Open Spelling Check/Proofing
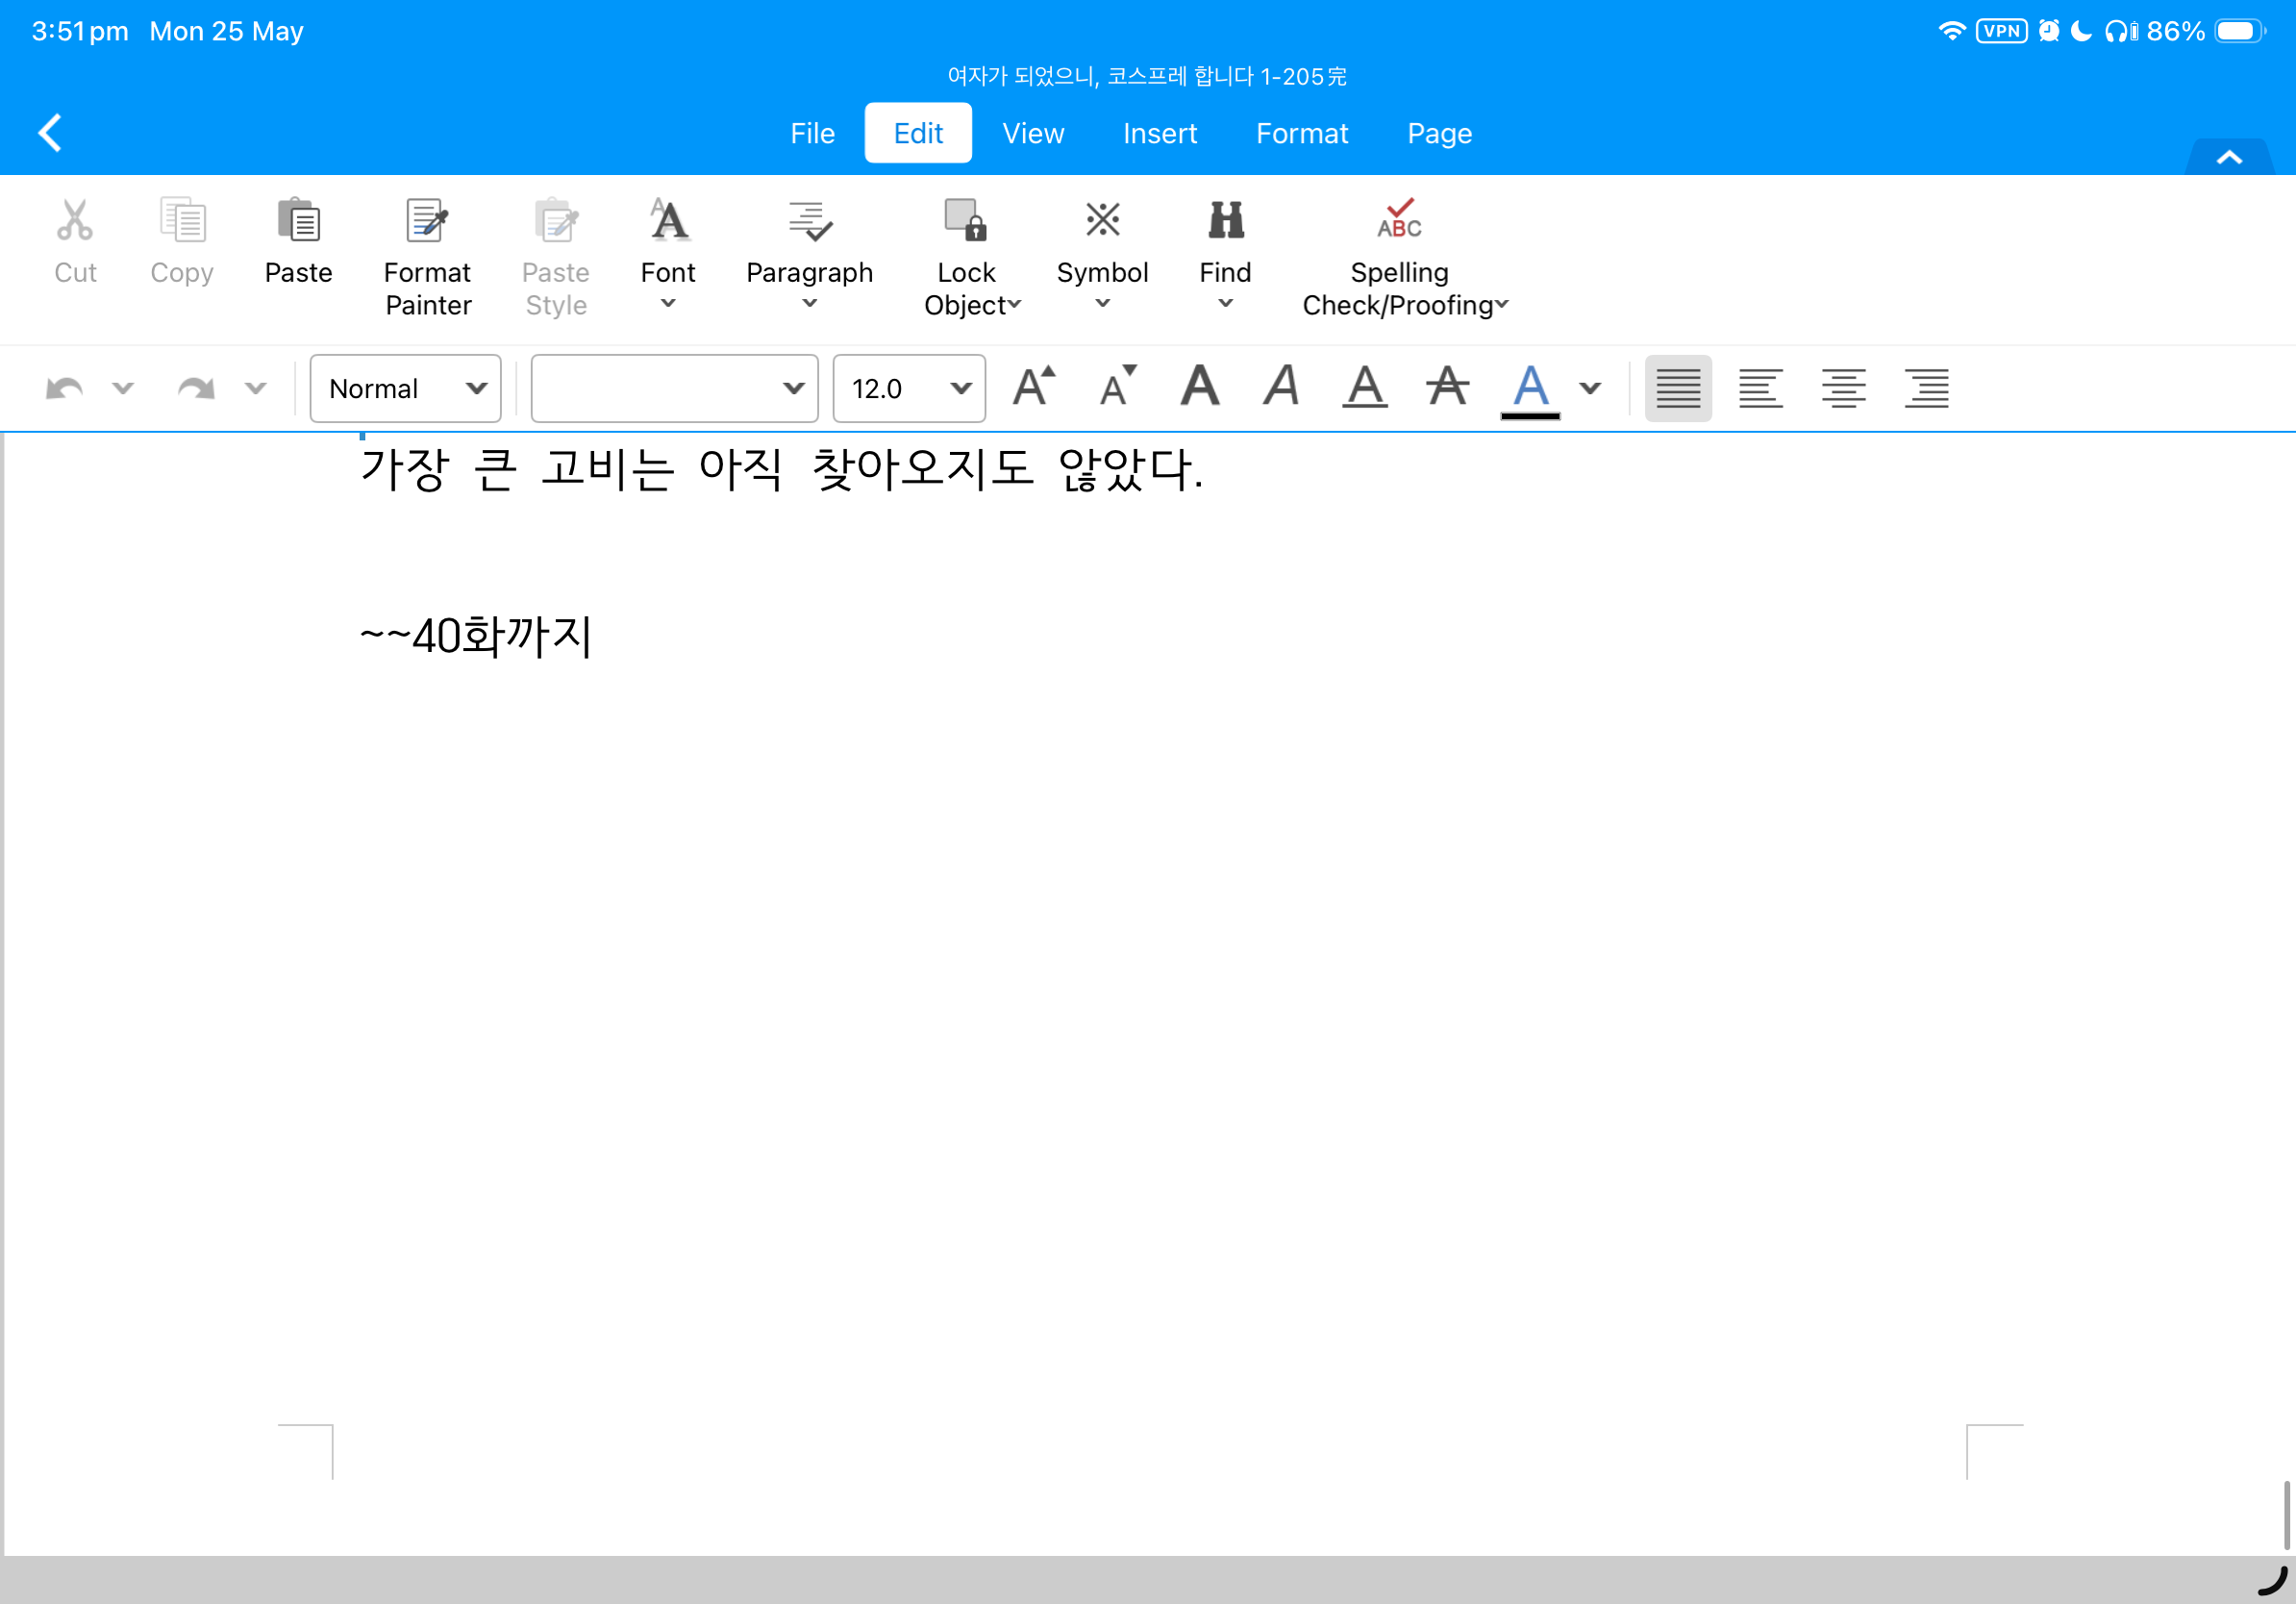 [1399, 219]
